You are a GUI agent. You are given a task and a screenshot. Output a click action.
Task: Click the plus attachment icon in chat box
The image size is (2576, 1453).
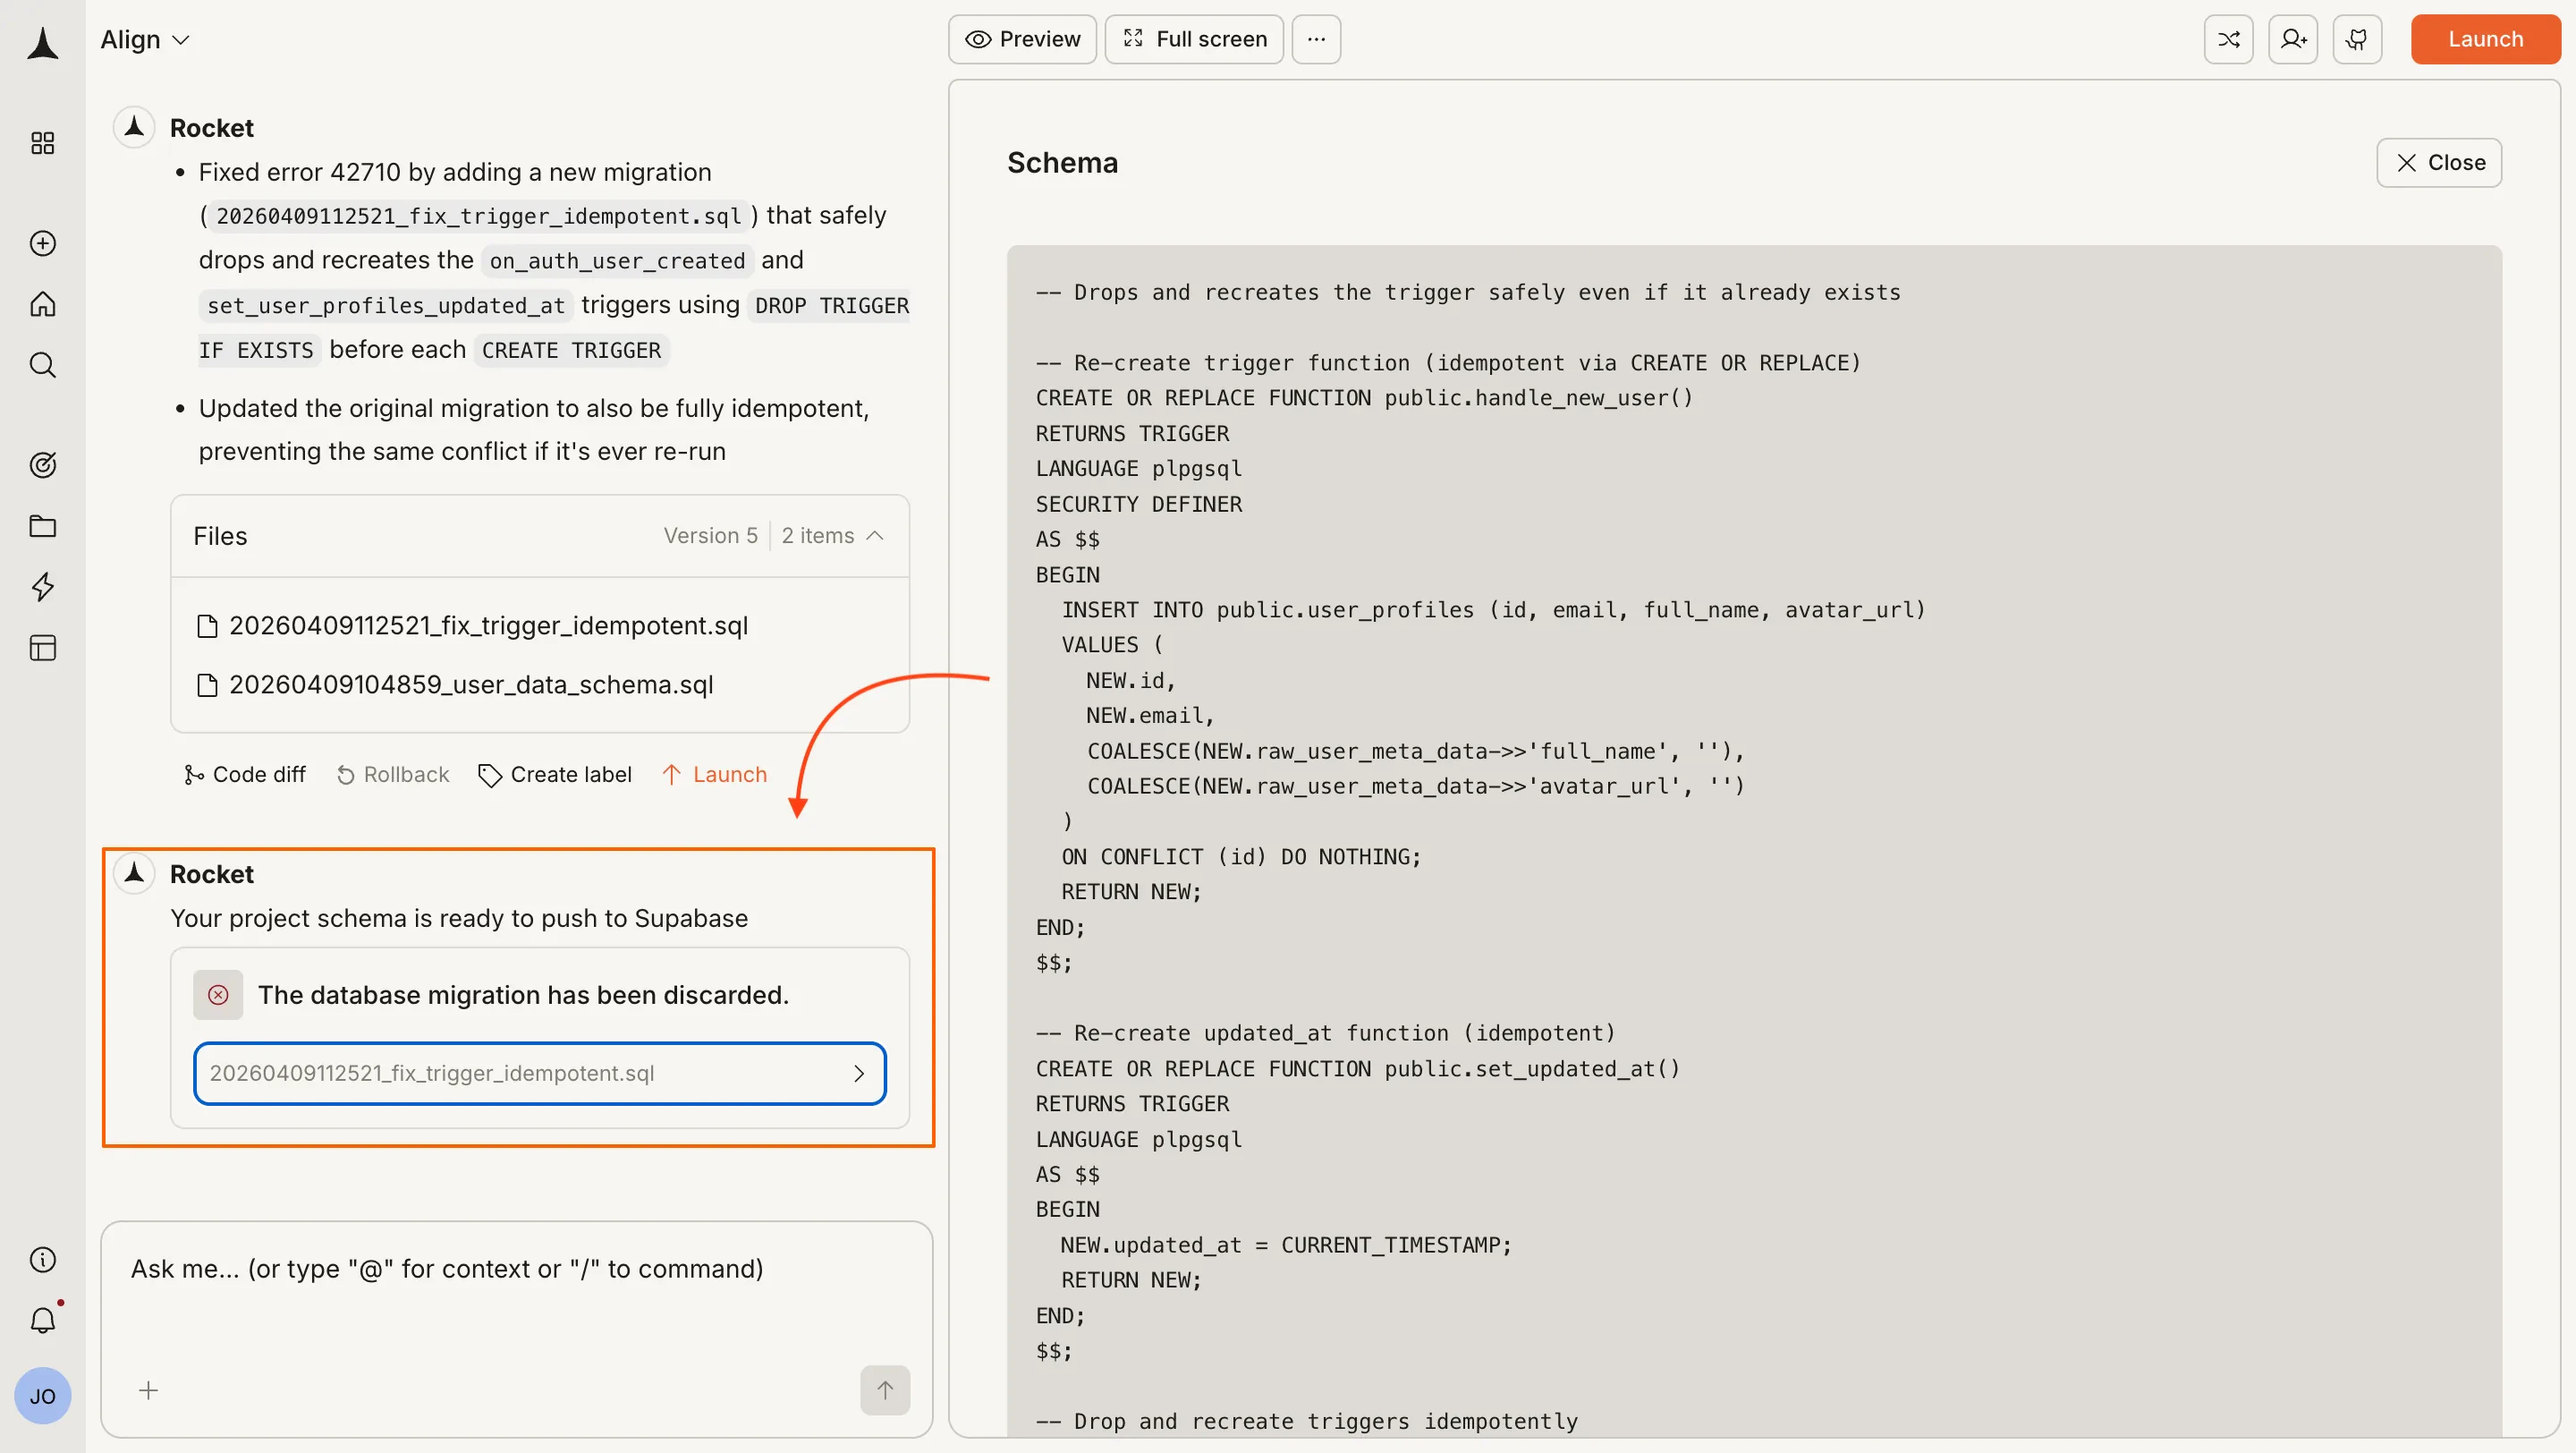coord(148,1390)
